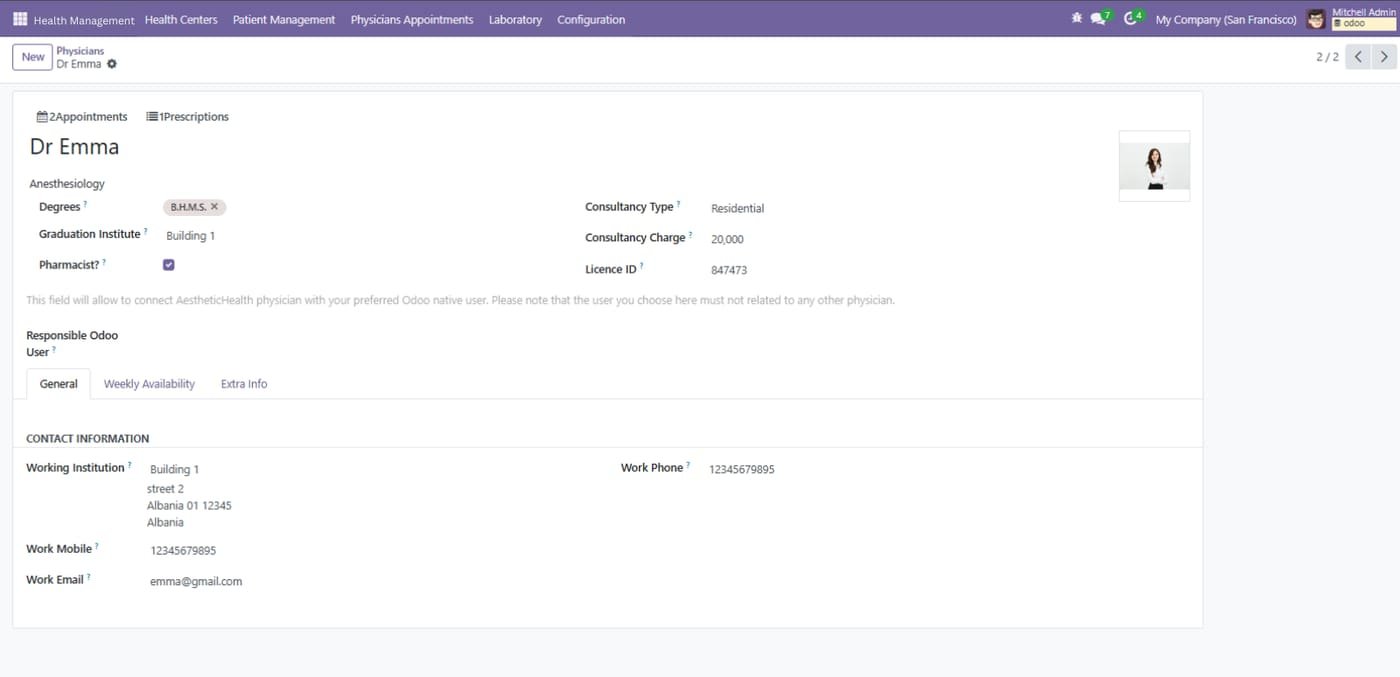Screen dimensions: 1400x677
Task: Show help tooltip for Working Institution
Action: pos(129,465)
